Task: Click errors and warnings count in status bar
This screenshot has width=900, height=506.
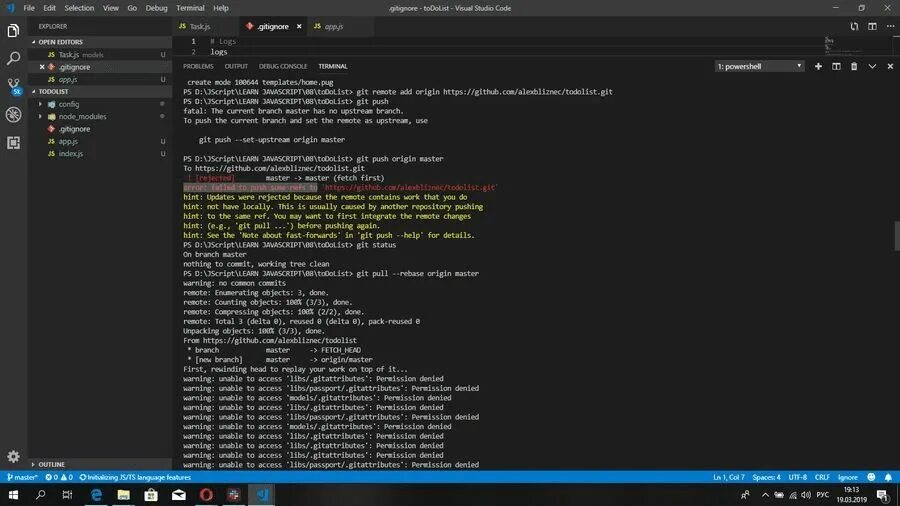Action: pyautogui.click(x=59, y=477)
